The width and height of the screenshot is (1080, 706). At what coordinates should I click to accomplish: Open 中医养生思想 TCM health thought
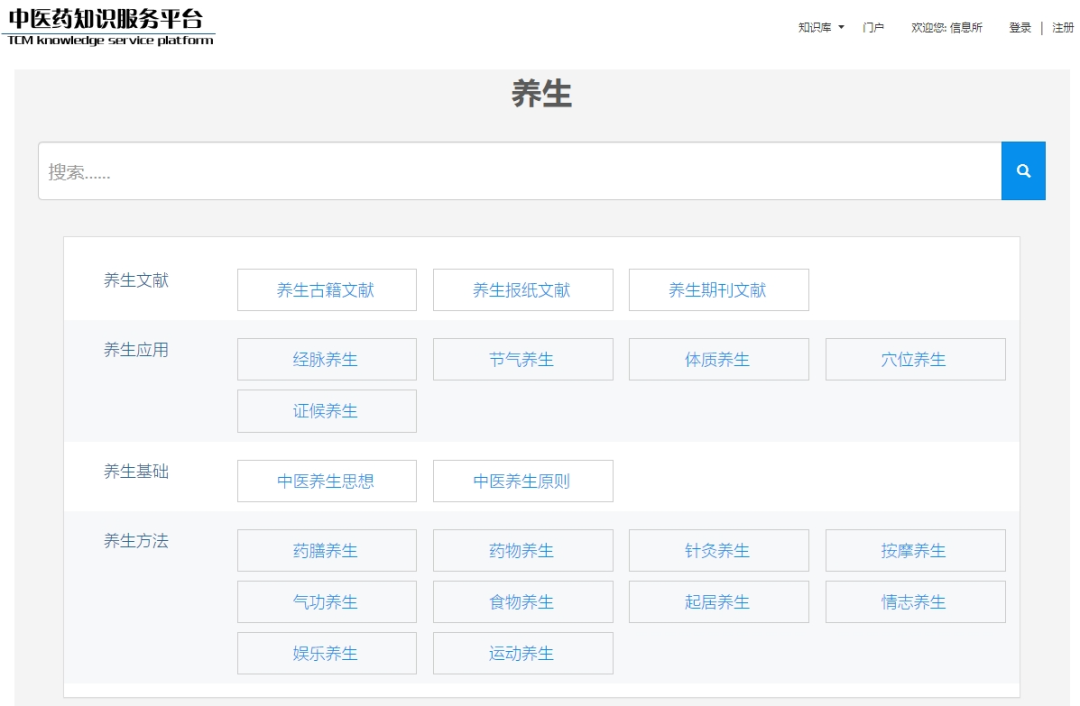click(327, 481)
